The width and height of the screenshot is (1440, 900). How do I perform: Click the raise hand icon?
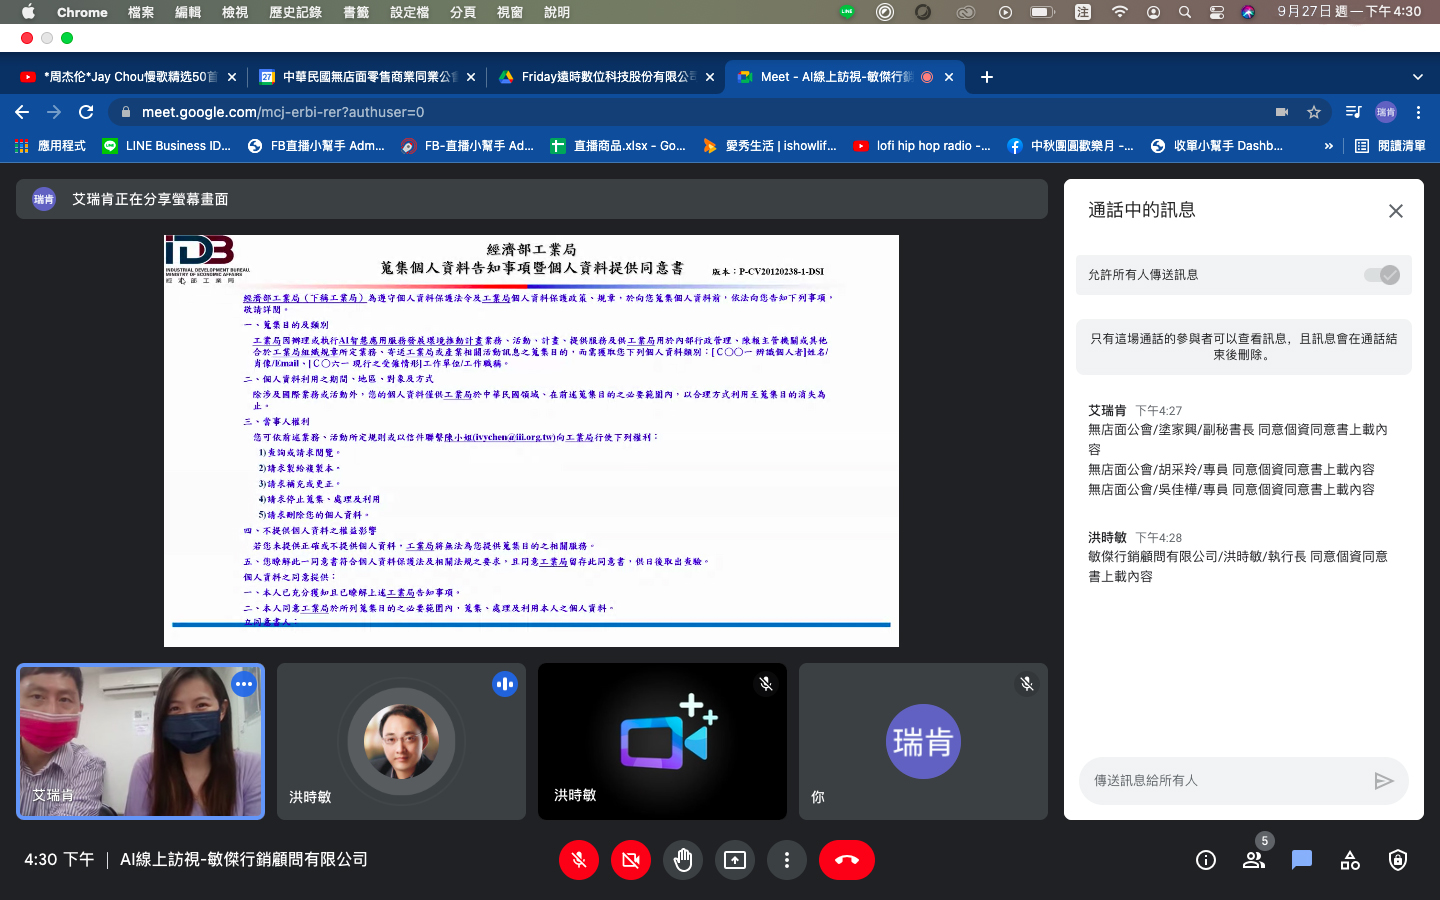pyautogui.click(x=683, y=860)
